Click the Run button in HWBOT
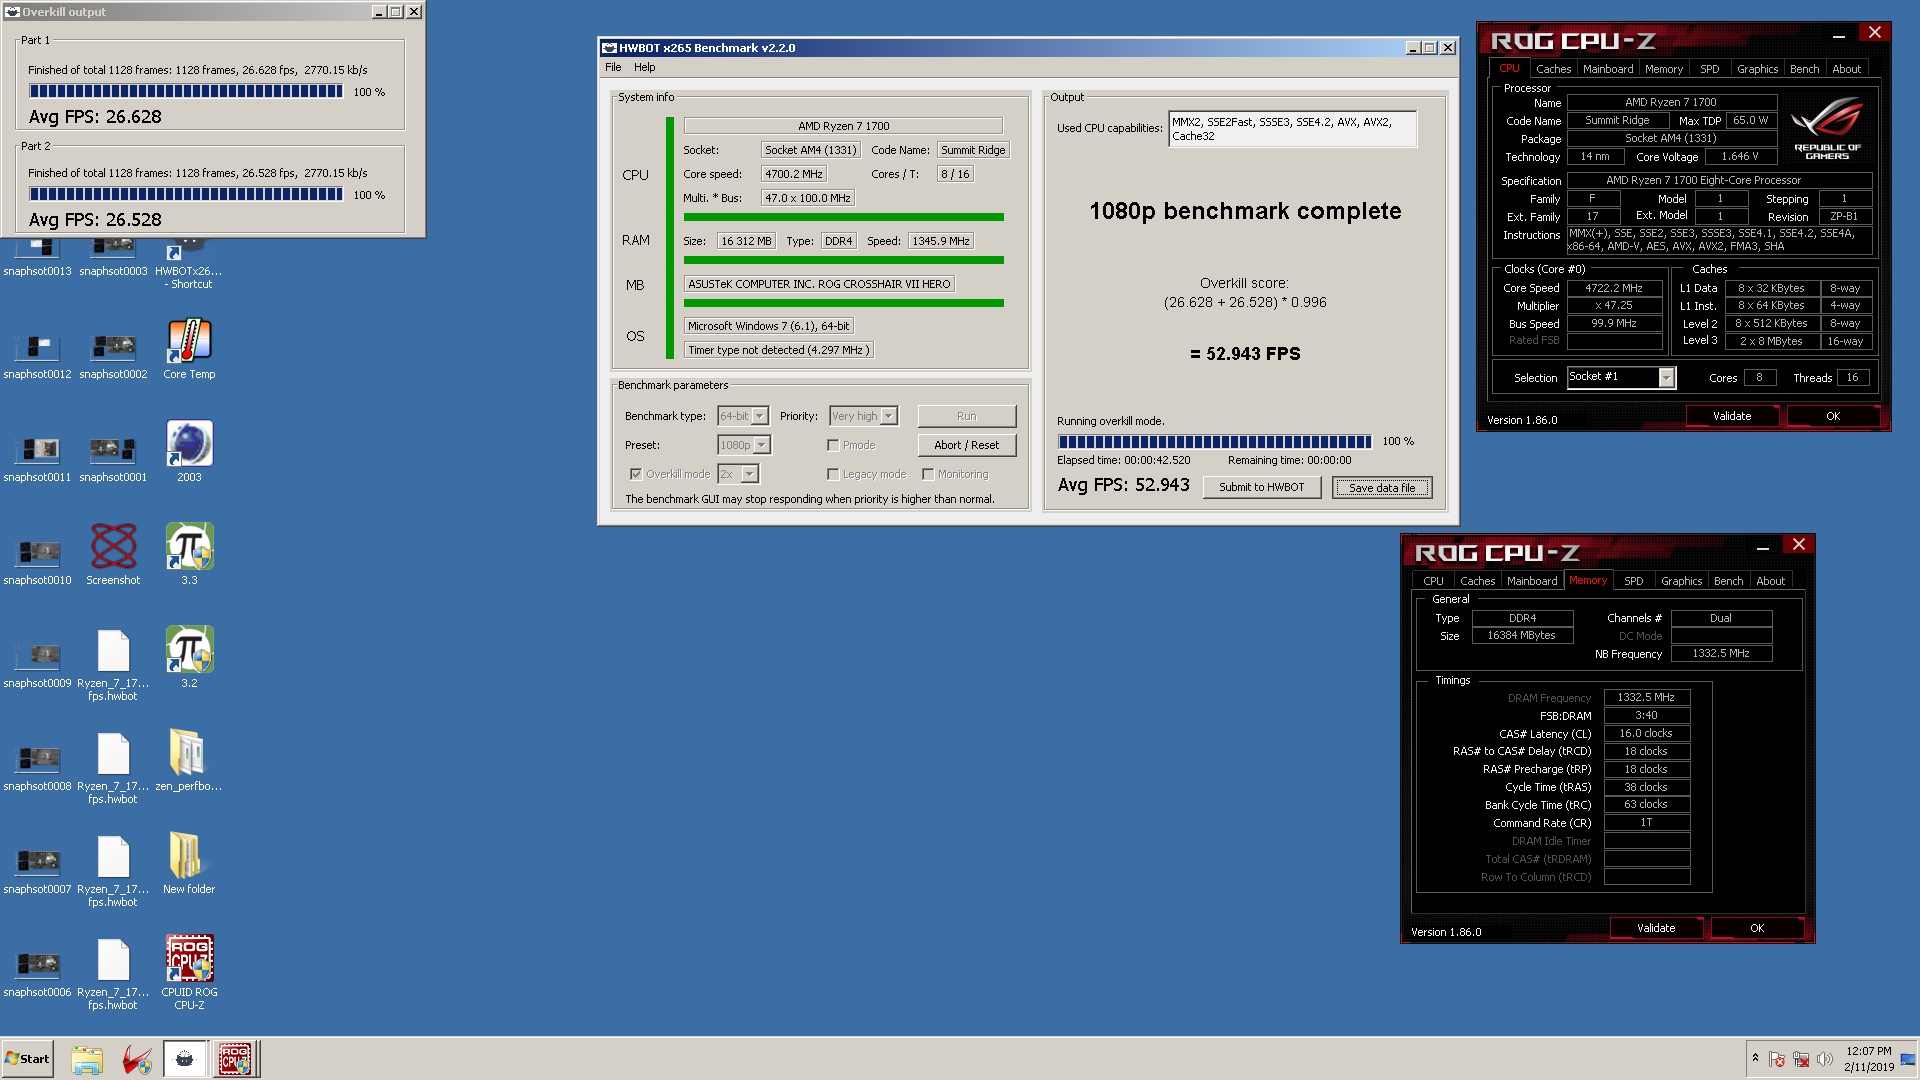Screen dimensions: 1920x1080 click(966, 416)
